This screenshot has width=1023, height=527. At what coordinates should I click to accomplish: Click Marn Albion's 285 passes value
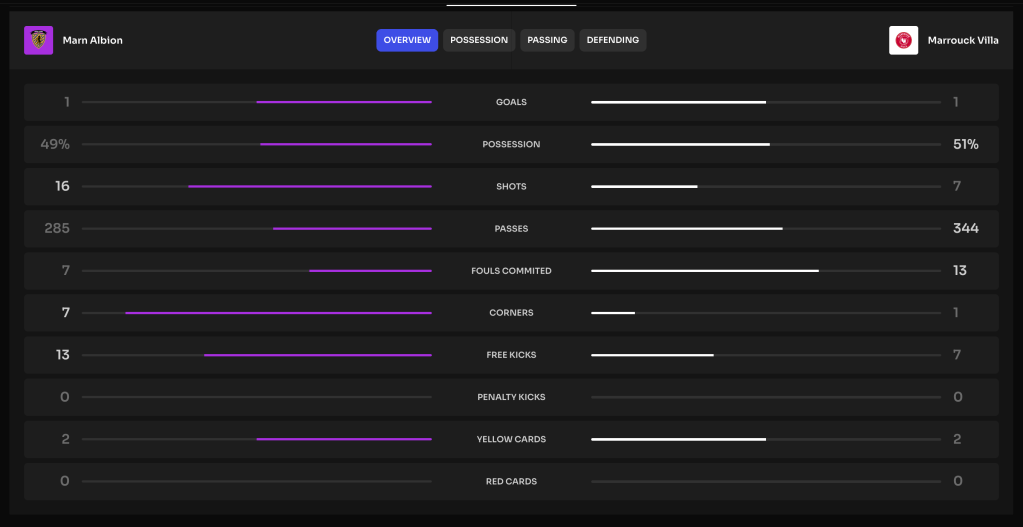[57, 229]
